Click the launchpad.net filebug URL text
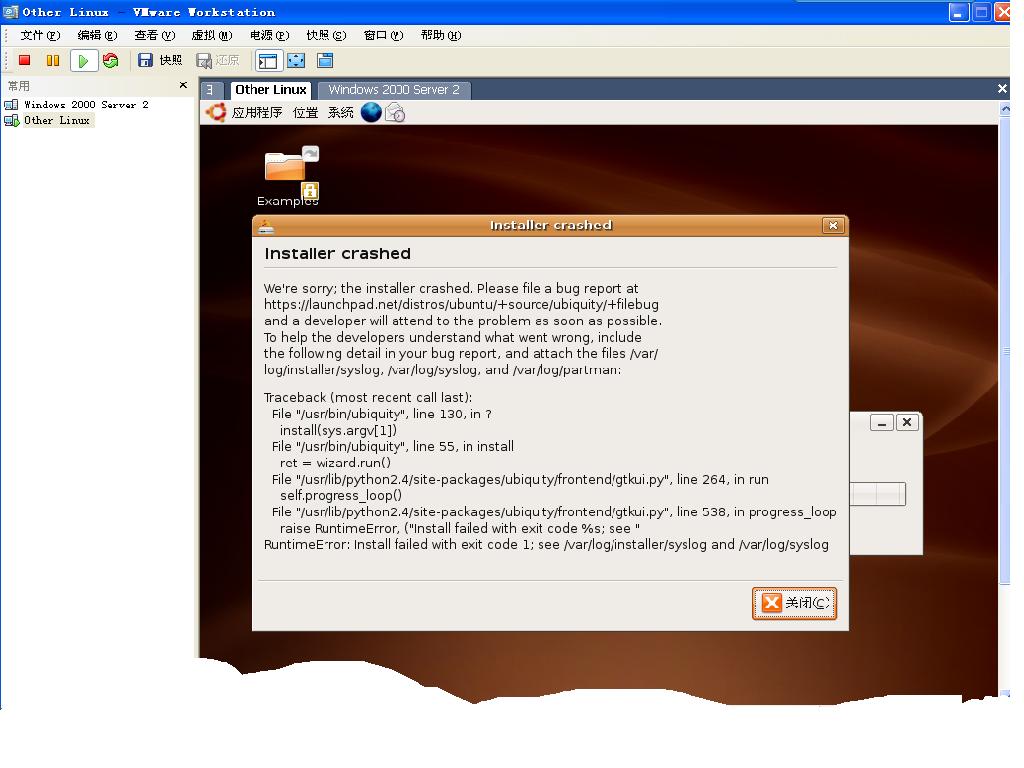This screenshot has width=1024, height=768. pos(461,304)
